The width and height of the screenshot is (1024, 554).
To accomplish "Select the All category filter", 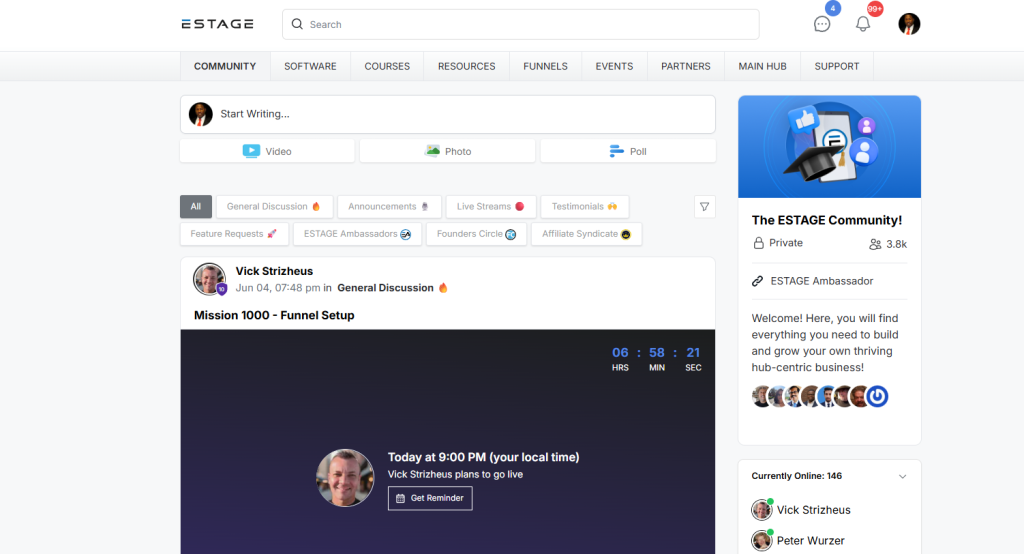I will coord(196,206).
